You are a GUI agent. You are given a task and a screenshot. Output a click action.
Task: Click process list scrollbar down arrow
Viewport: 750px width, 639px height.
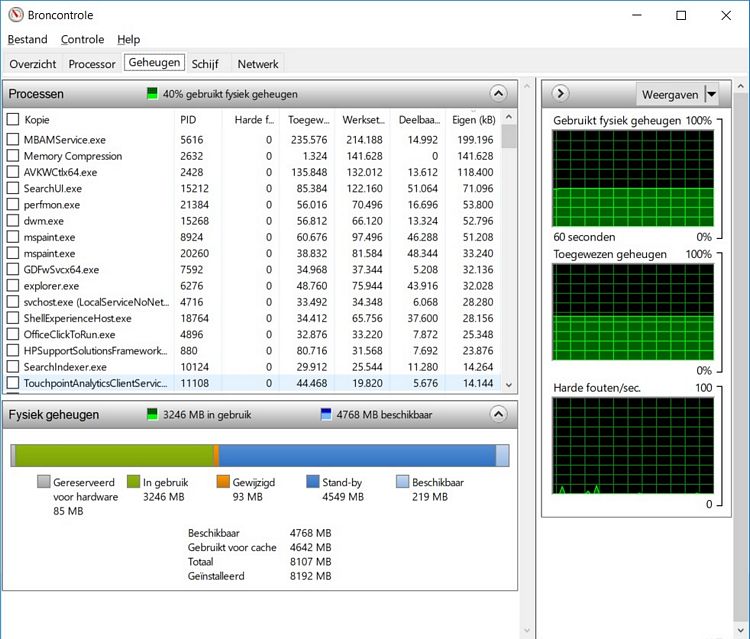509,385
